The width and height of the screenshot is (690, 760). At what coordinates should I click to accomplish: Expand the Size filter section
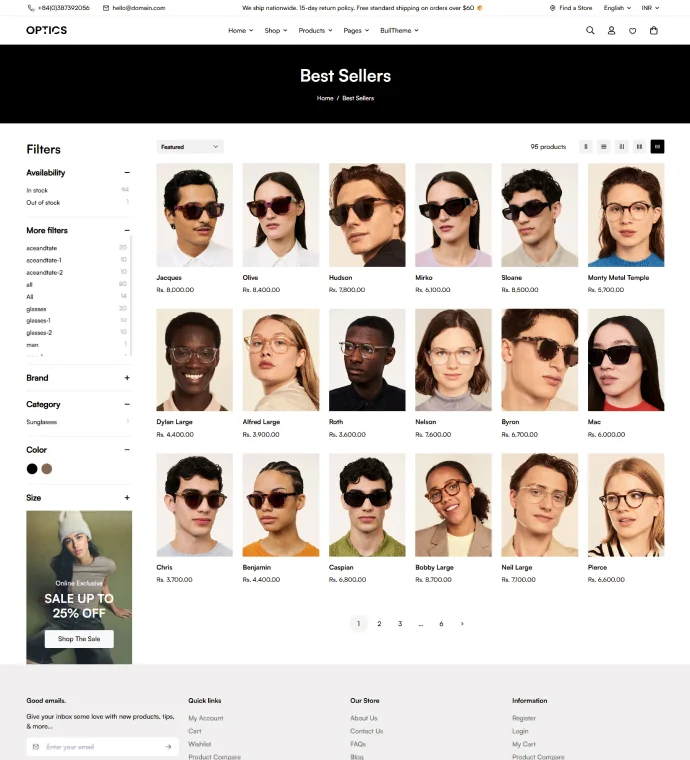127,498
